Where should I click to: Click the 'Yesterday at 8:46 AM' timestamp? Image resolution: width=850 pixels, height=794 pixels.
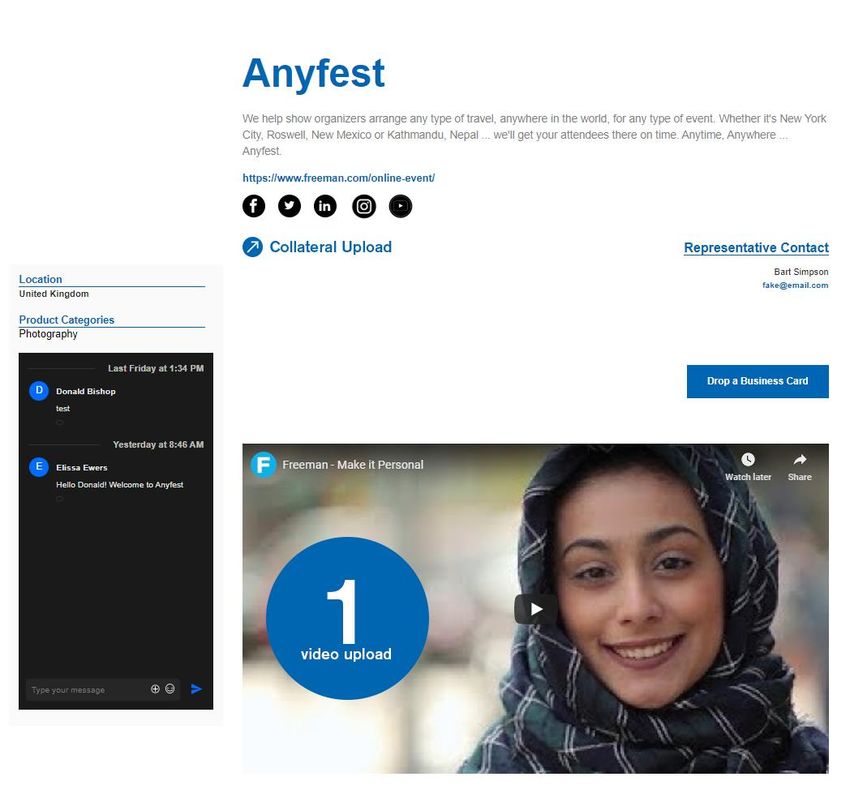tap(158, 444)
